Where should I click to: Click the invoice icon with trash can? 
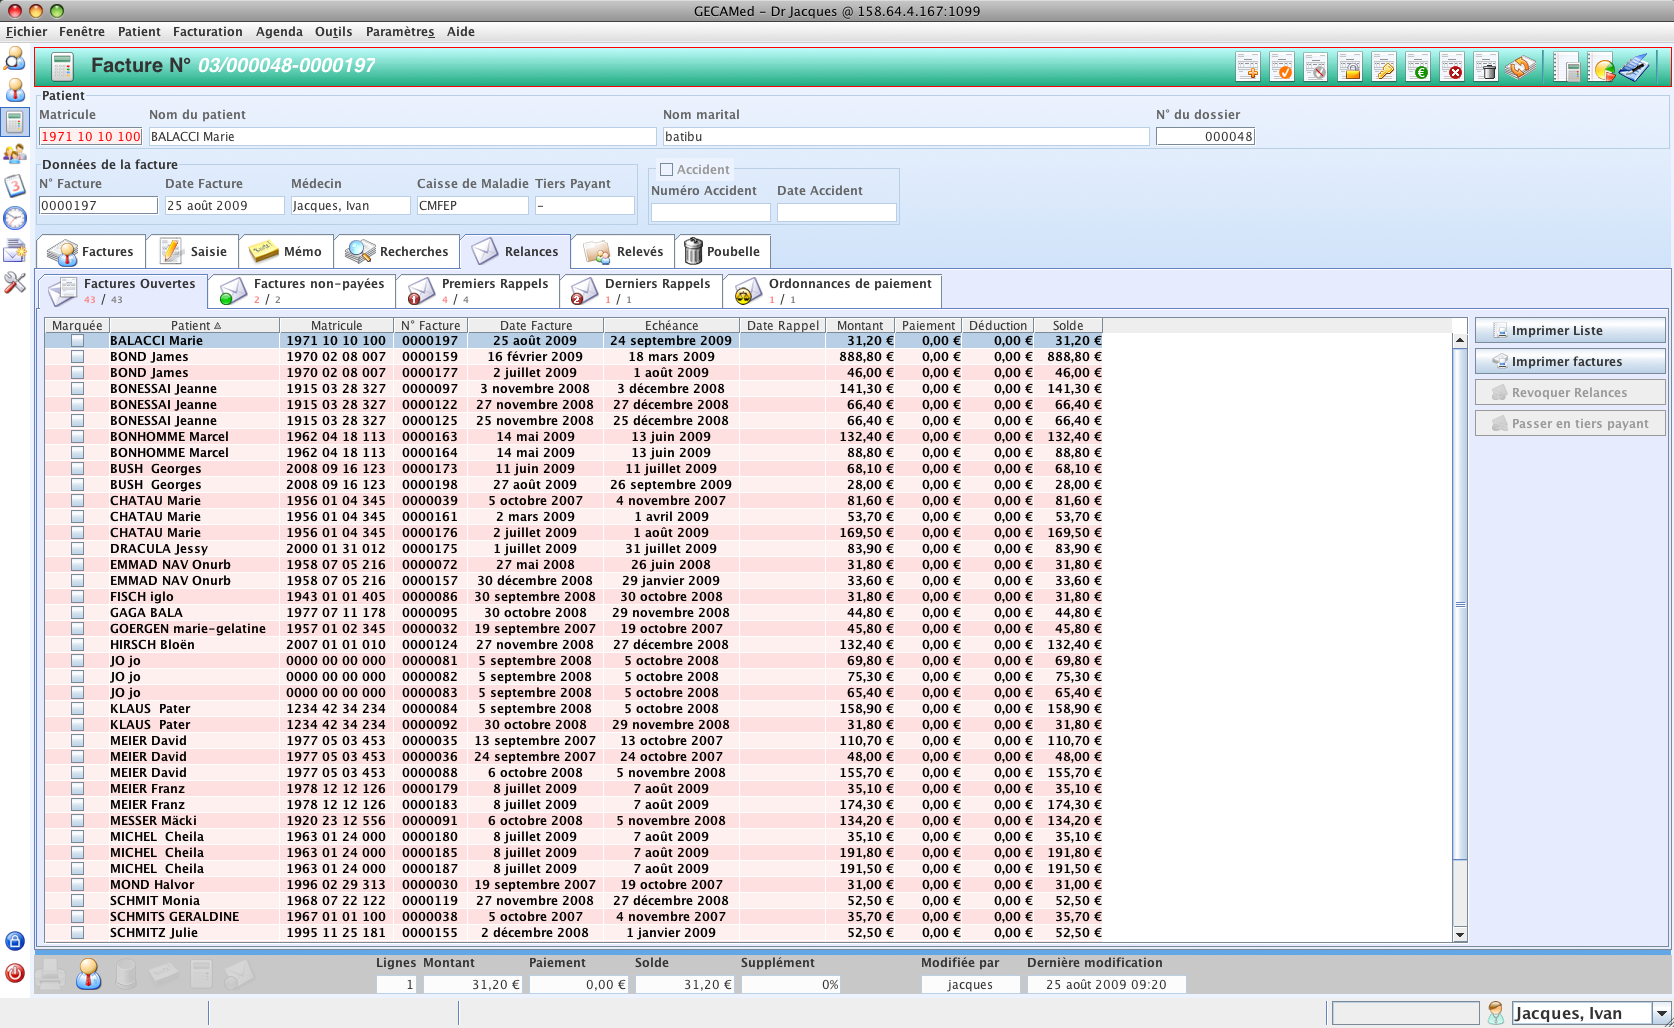tap(1486, 68)
